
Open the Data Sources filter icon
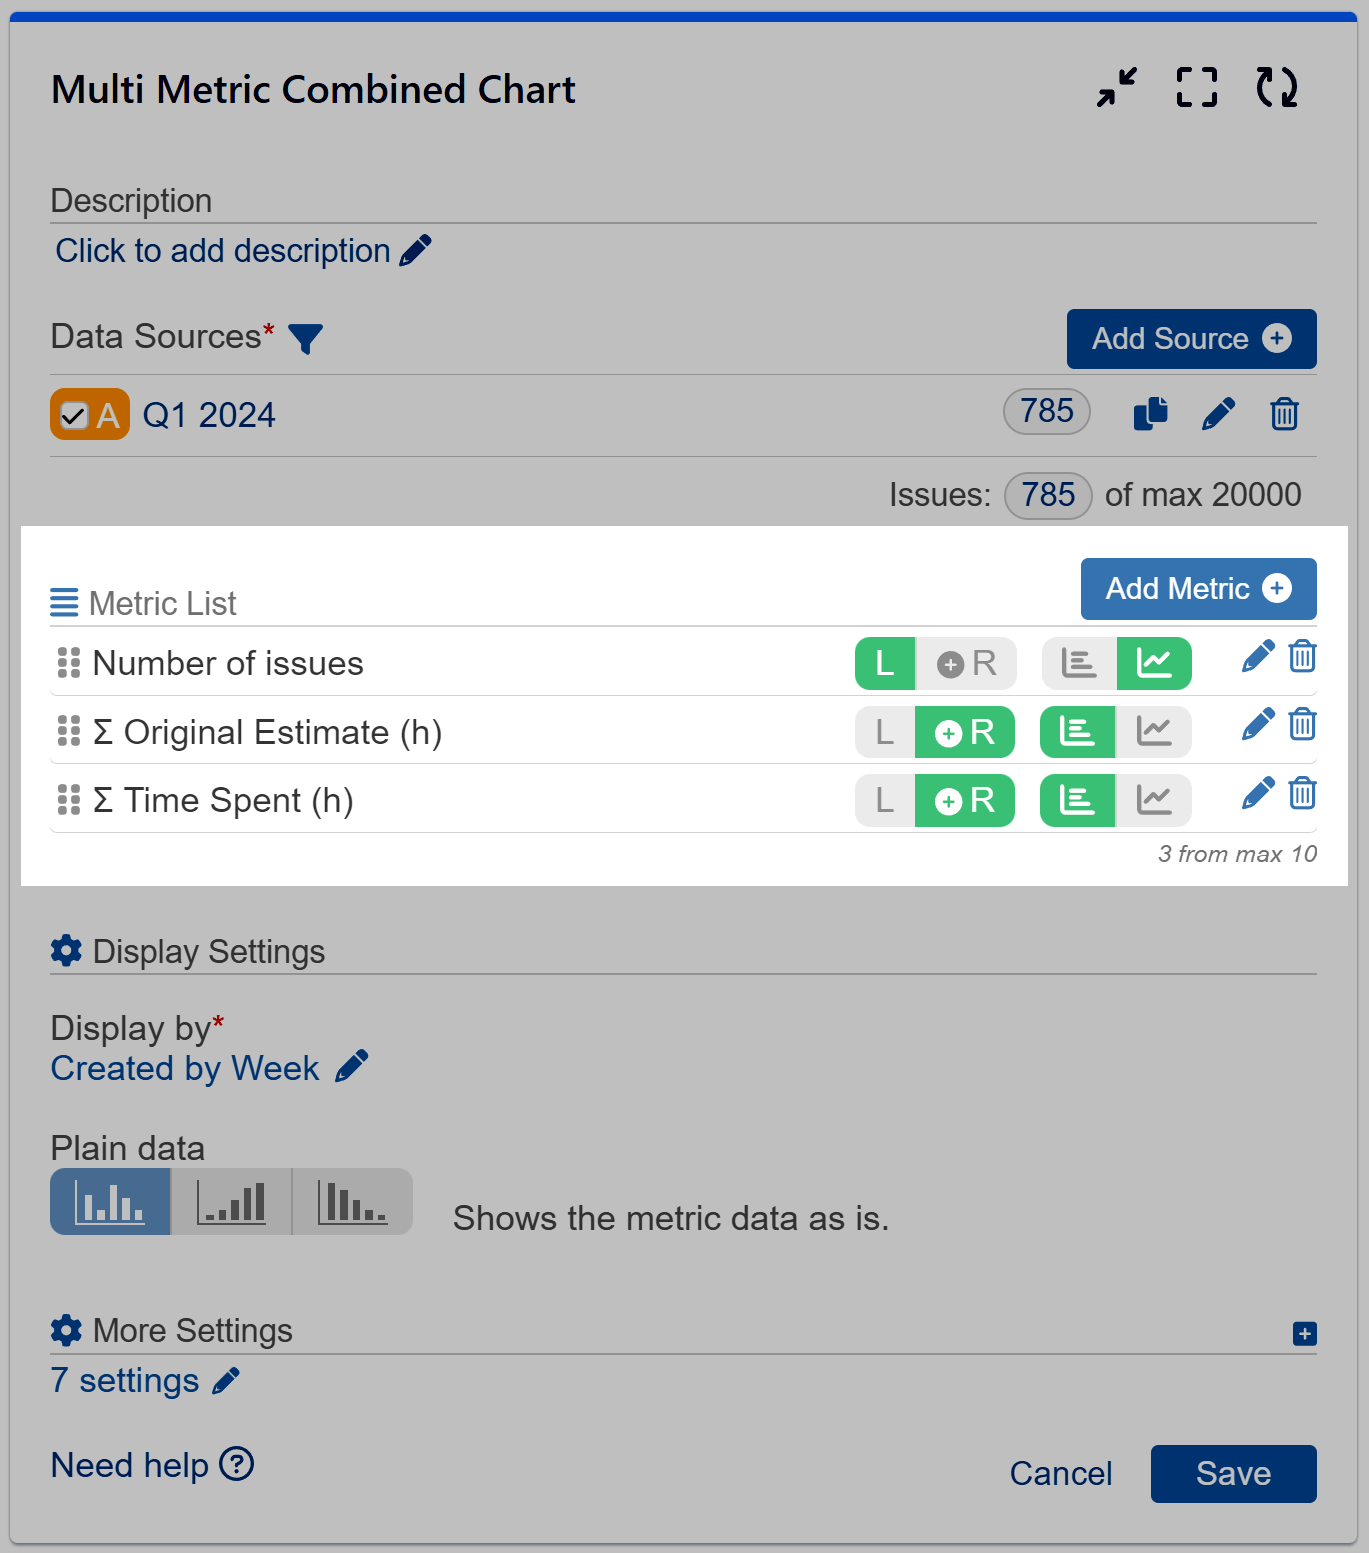(307, 340)
